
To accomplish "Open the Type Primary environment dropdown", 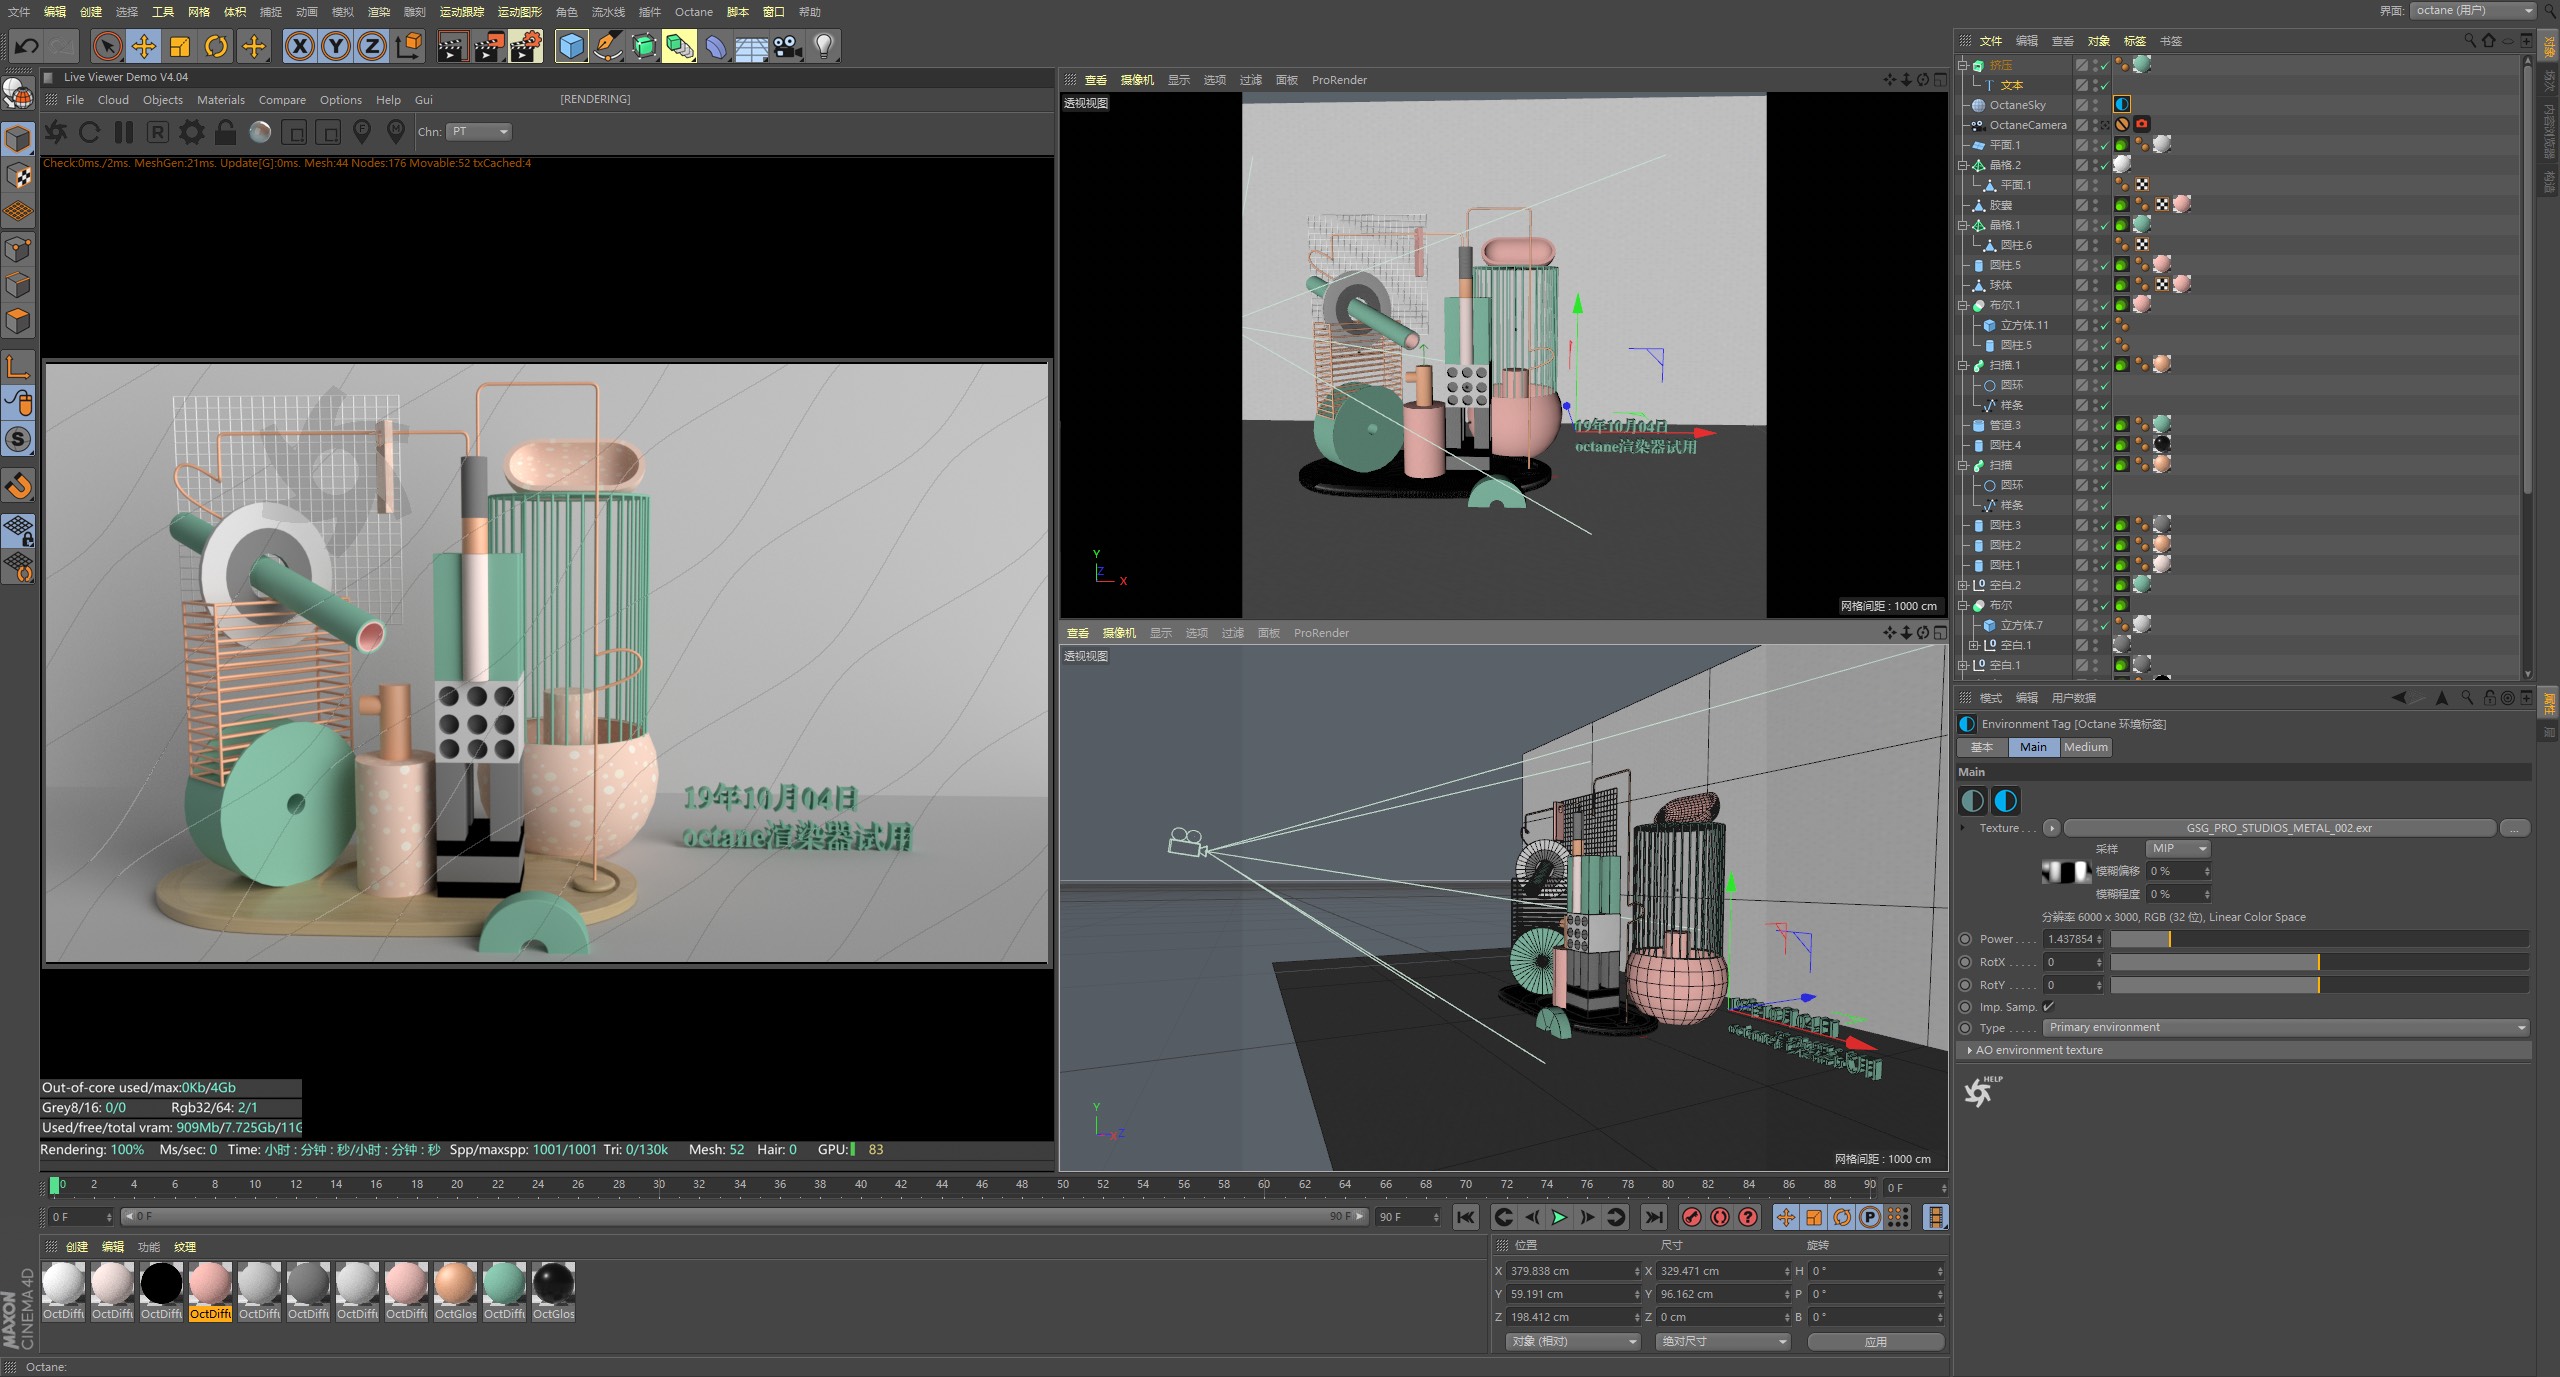I will pyautogui.click(x=2285, y=1027).
